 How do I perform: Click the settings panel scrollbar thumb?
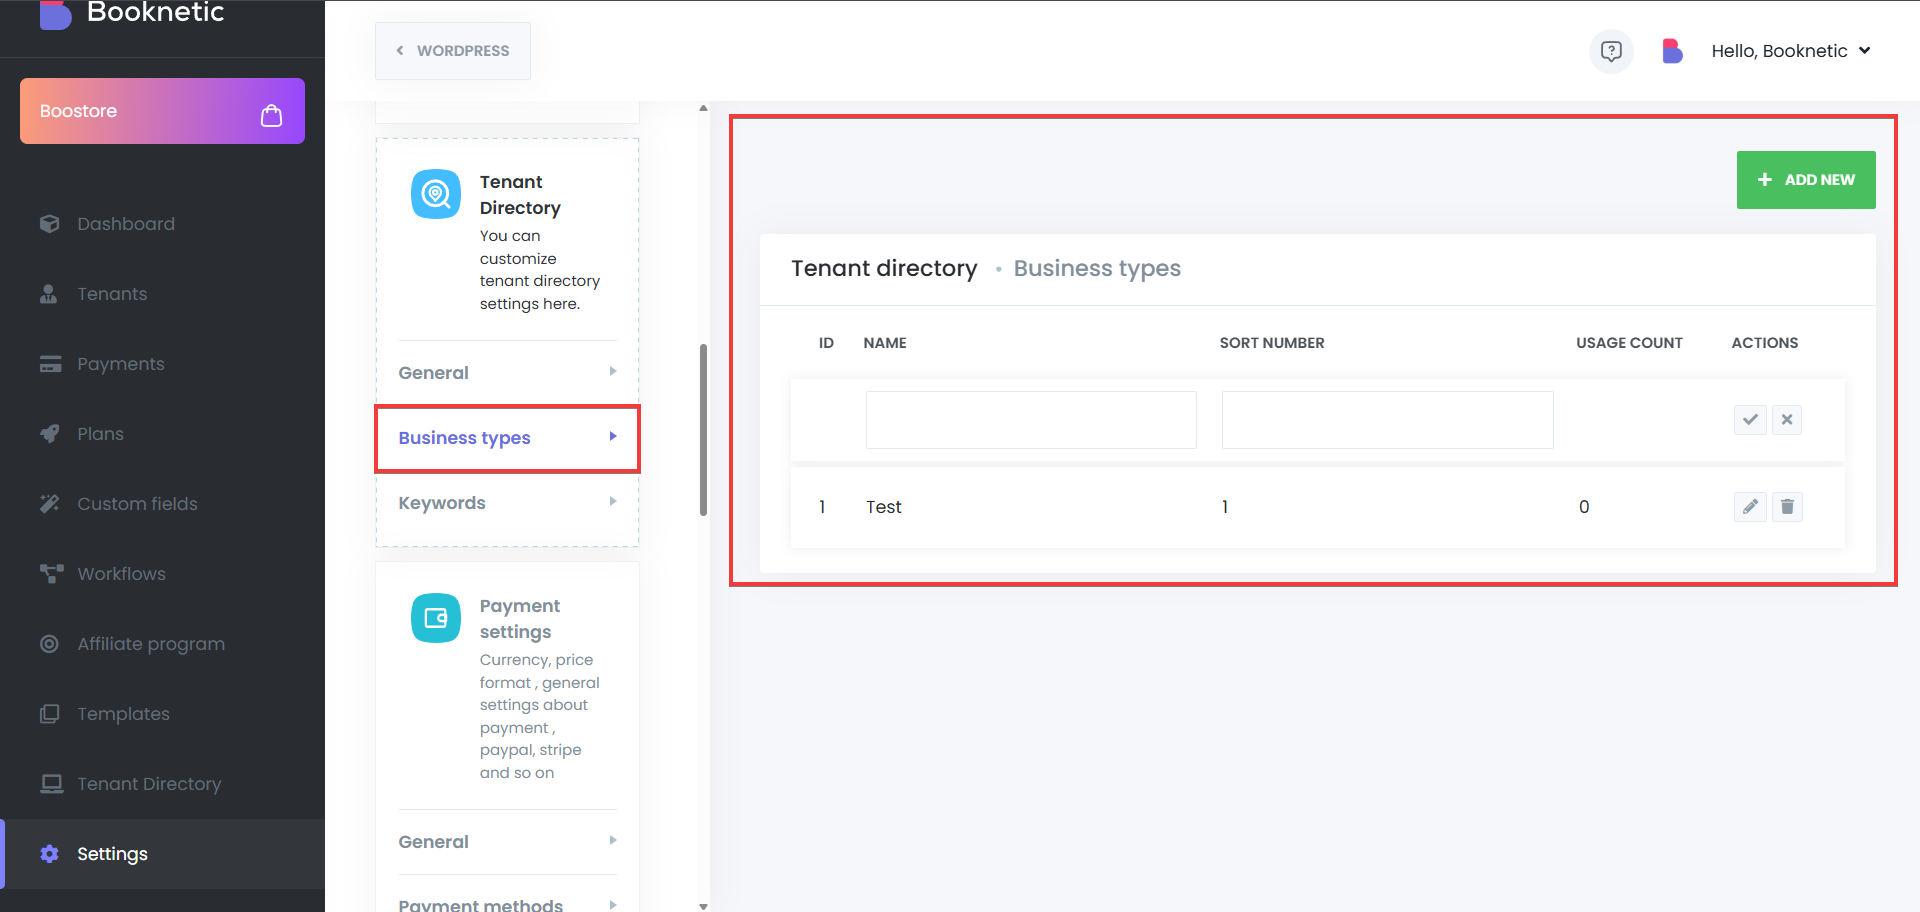coord(703,430)
